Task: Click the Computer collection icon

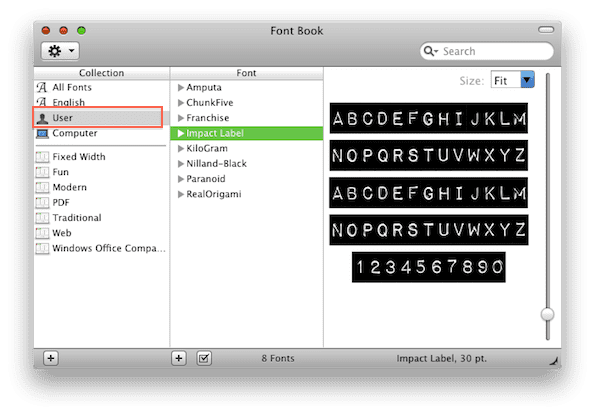Action: pos(42,134)
